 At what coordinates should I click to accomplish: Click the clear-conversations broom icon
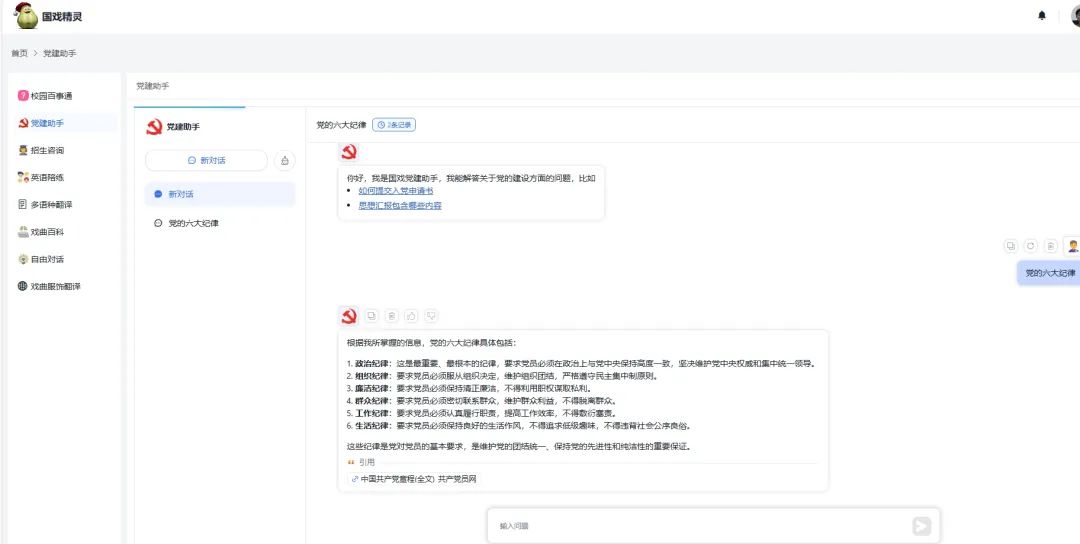pos(284,160)
